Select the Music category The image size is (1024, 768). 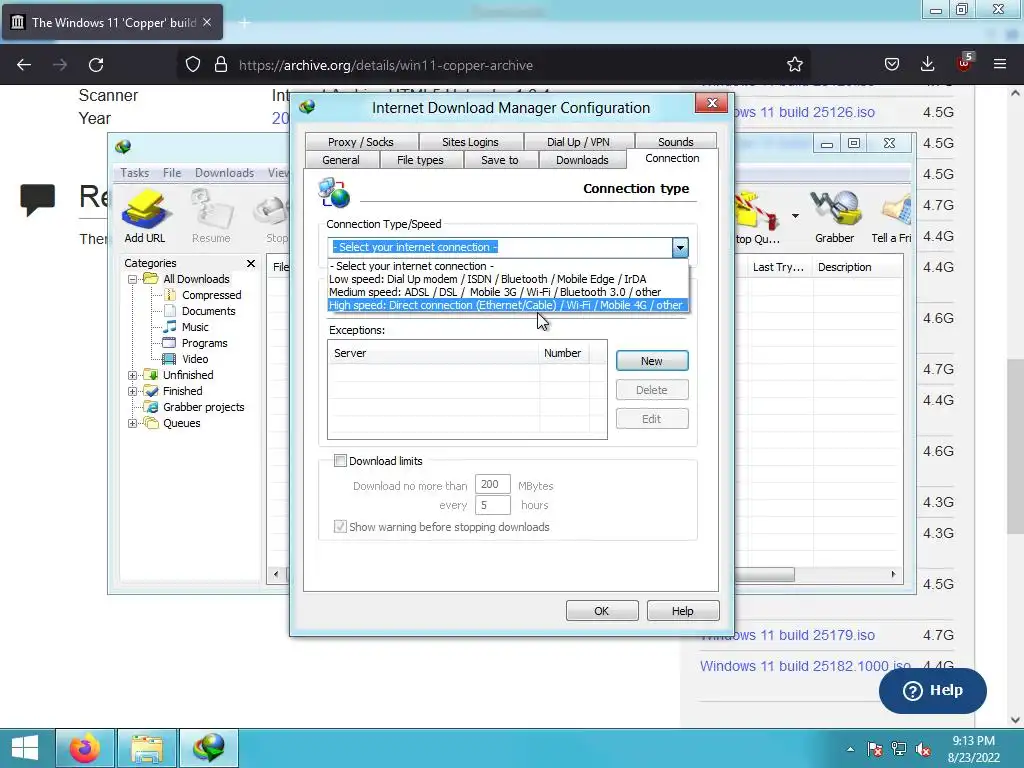195,327
